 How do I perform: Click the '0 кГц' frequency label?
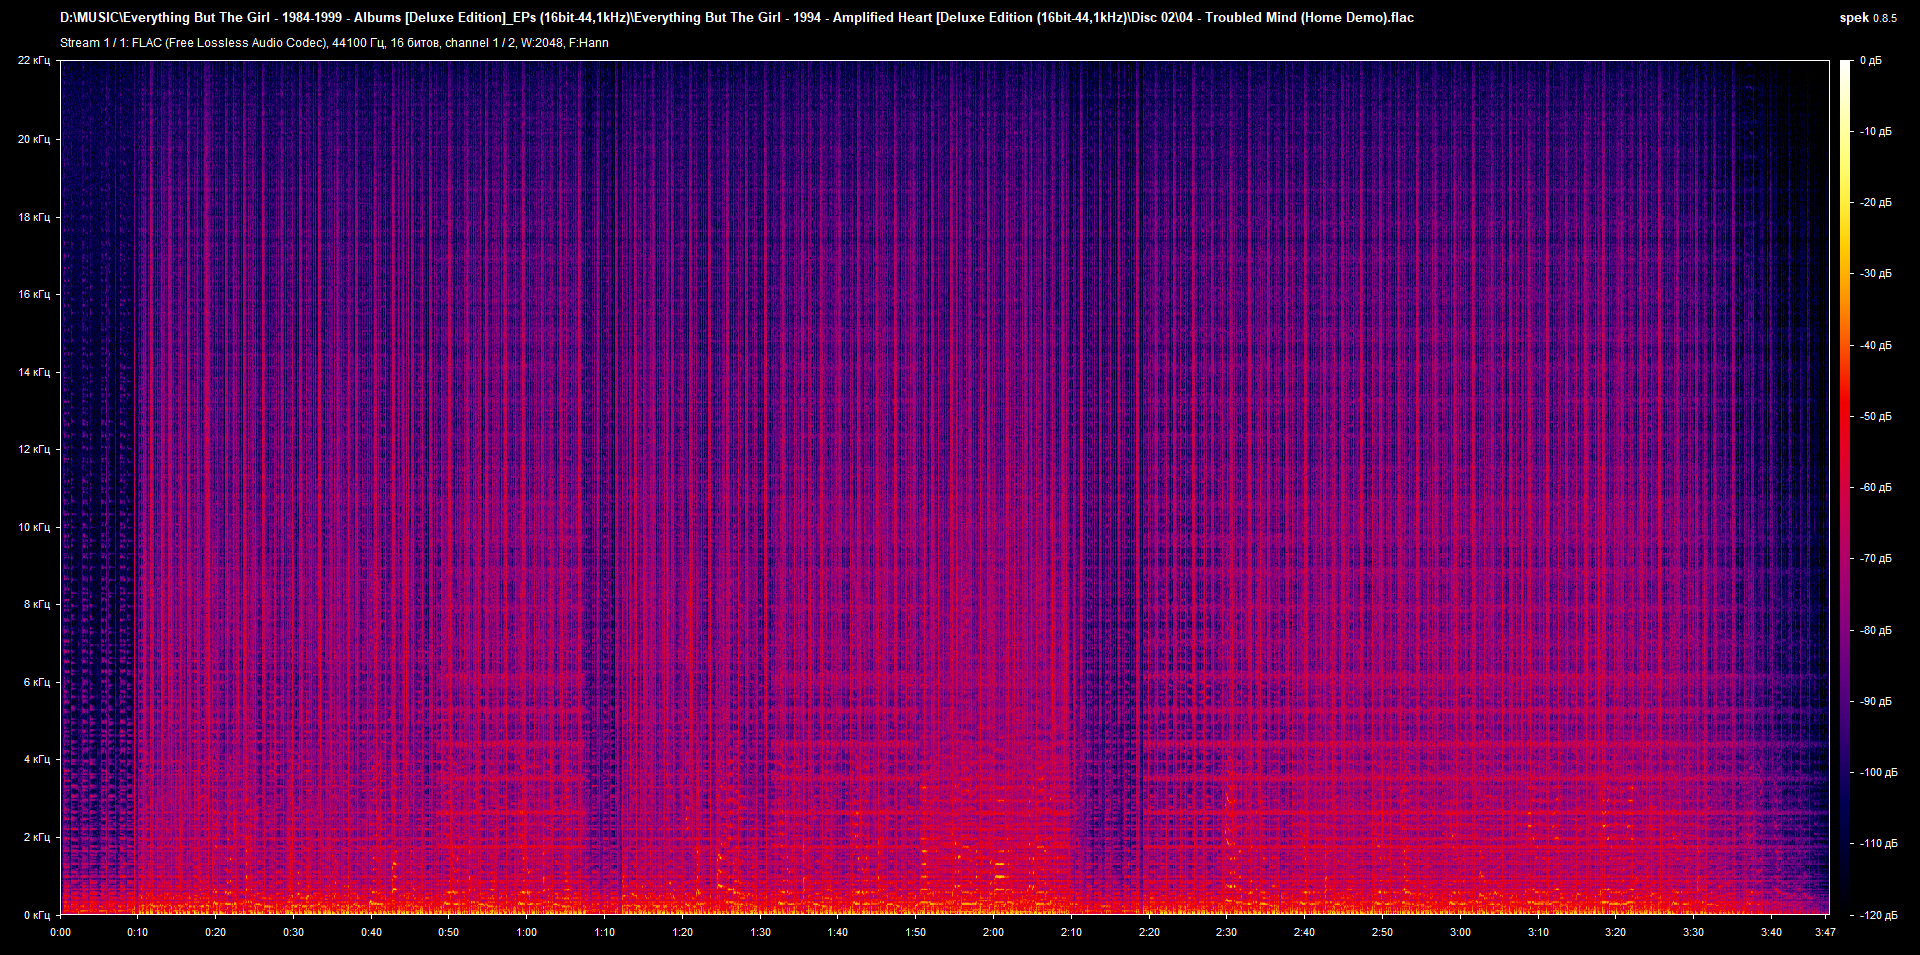pos(37,915)
